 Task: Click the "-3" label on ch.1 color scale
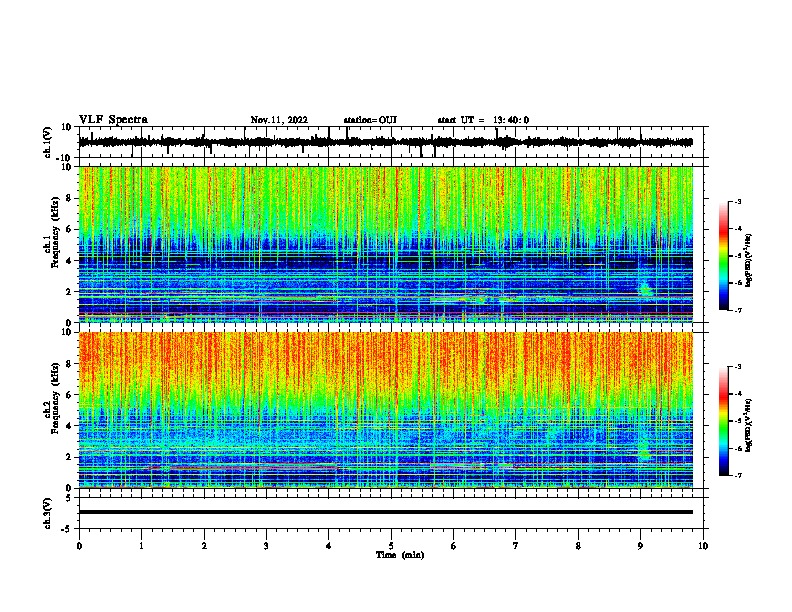click(x=737, y=201)
